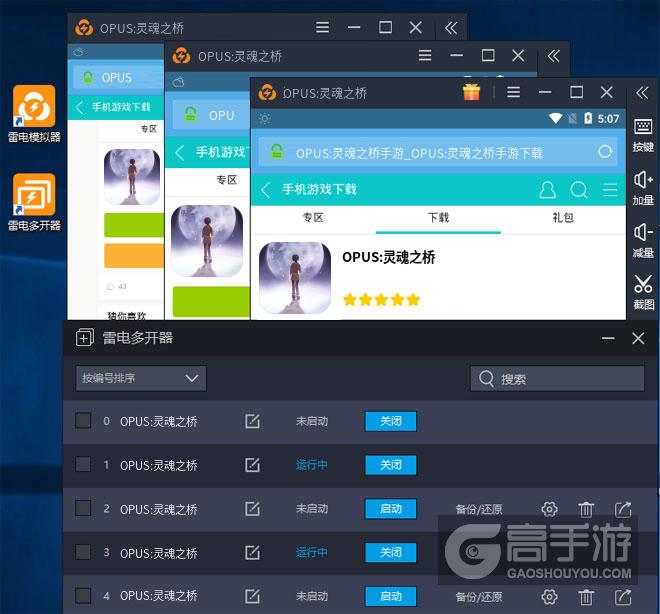Image resolution: width=660 pixels, height=614 pixels.
Task: Click the 加量 volume up icon
Action: pyautogui.click(x=643, y=188)
